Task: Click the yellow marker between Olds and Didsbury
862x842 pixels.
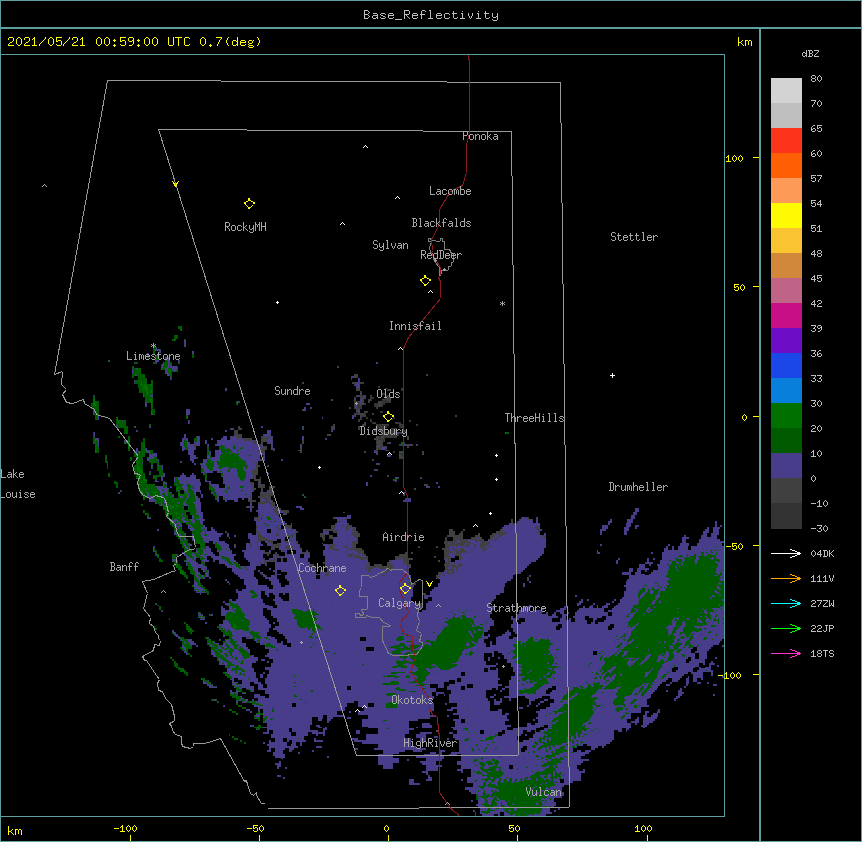Action: [388, 417]
